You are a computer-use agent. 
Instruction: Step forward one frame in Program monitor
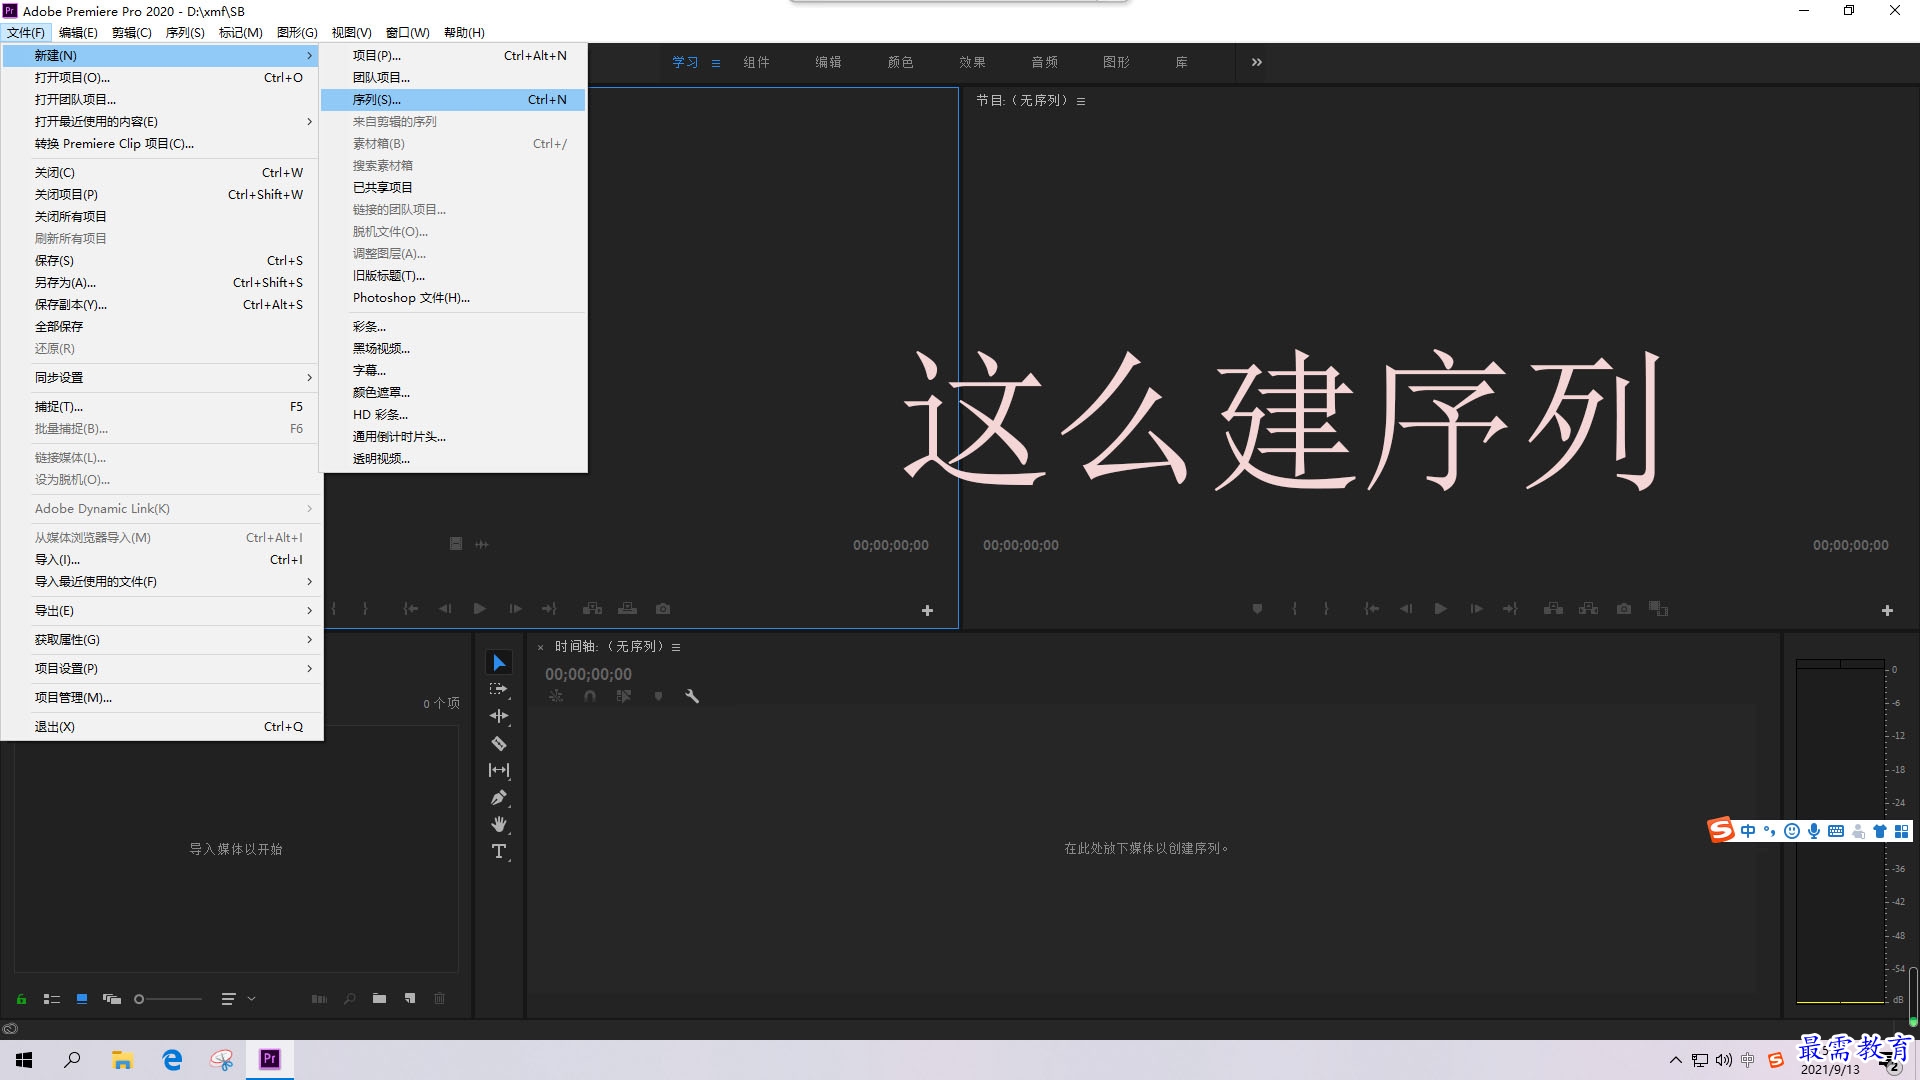click(1476, 609)
